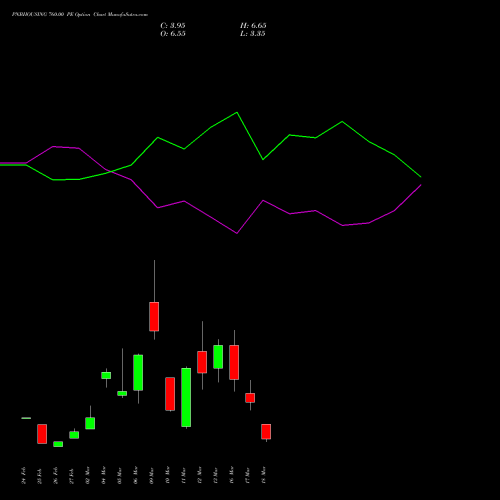Click the purple indicator line's lowest trough
Image resolution: width=500 pixels, height=500 pixels.
click(x=237, y=233)
